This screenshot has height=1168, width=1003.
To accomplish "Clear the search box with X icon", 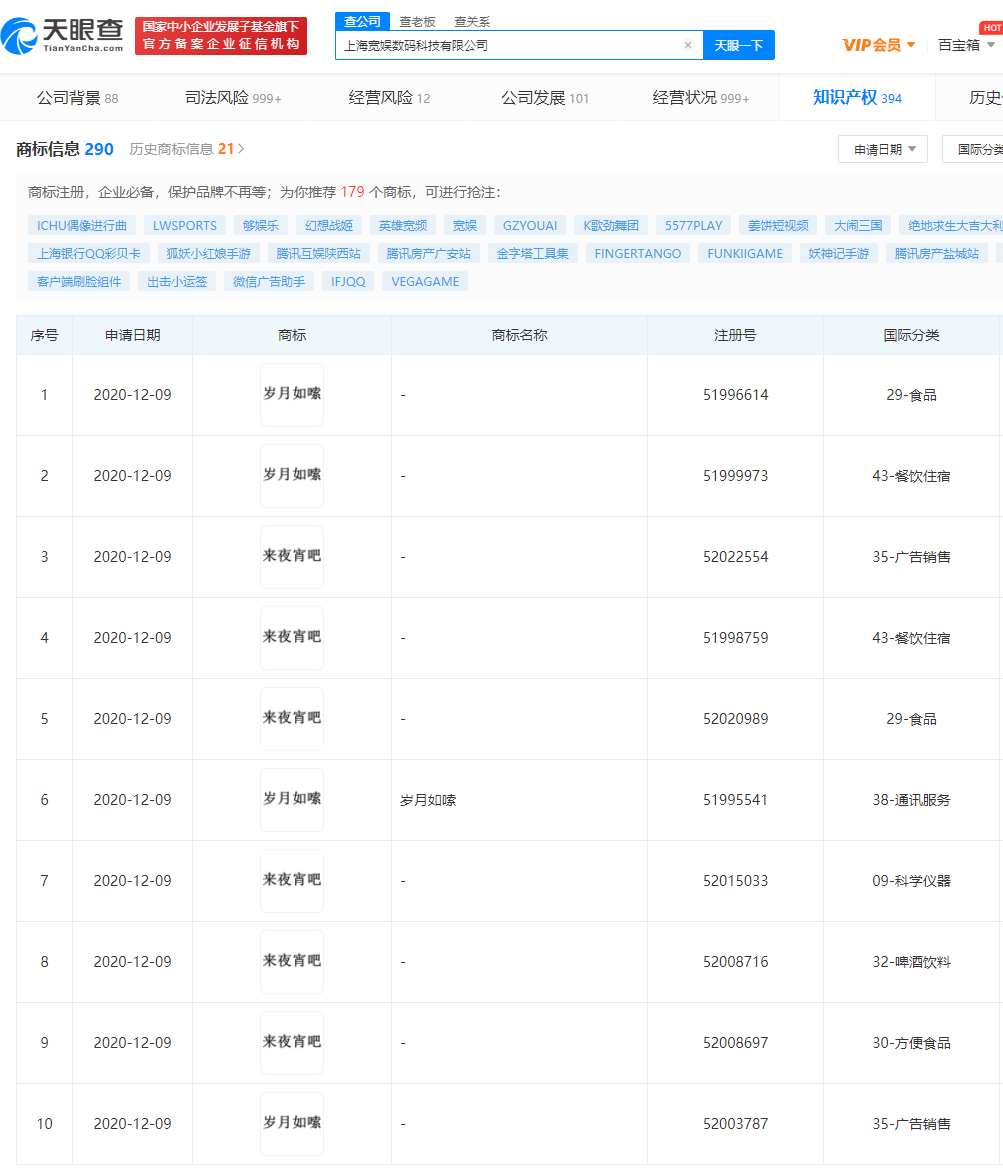I will [x=688, y=45].
